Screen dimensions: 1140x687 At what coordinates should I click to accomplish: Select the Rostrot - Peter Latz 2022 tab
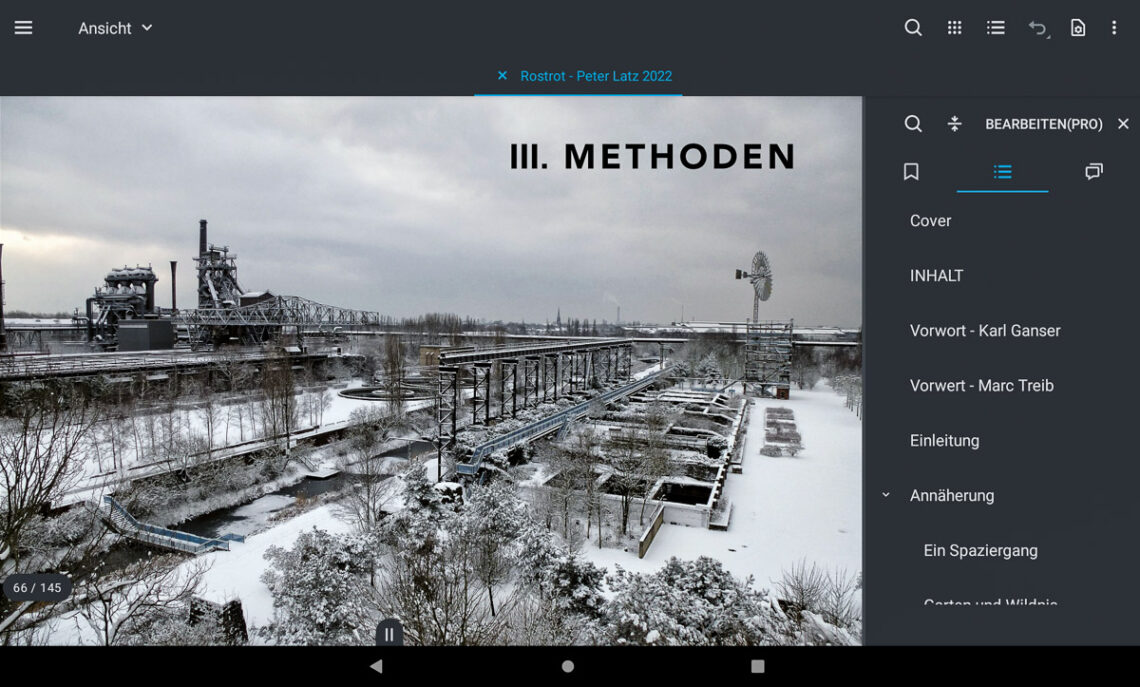click(595, 76)
